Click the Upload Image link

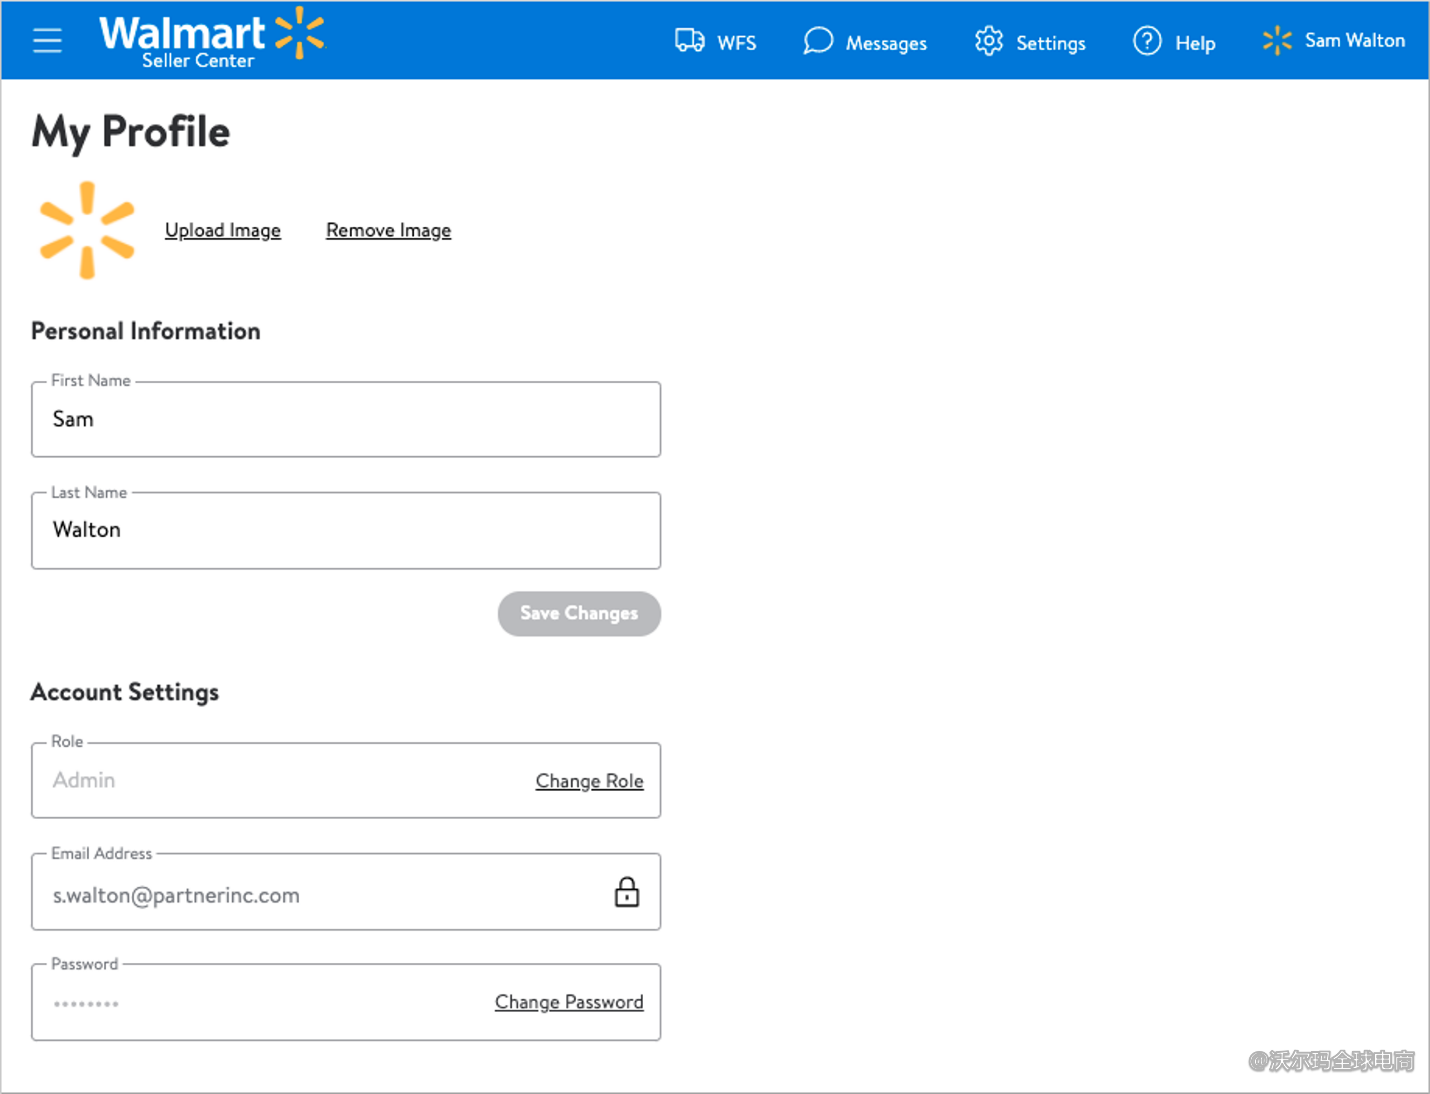coord(223,230)
